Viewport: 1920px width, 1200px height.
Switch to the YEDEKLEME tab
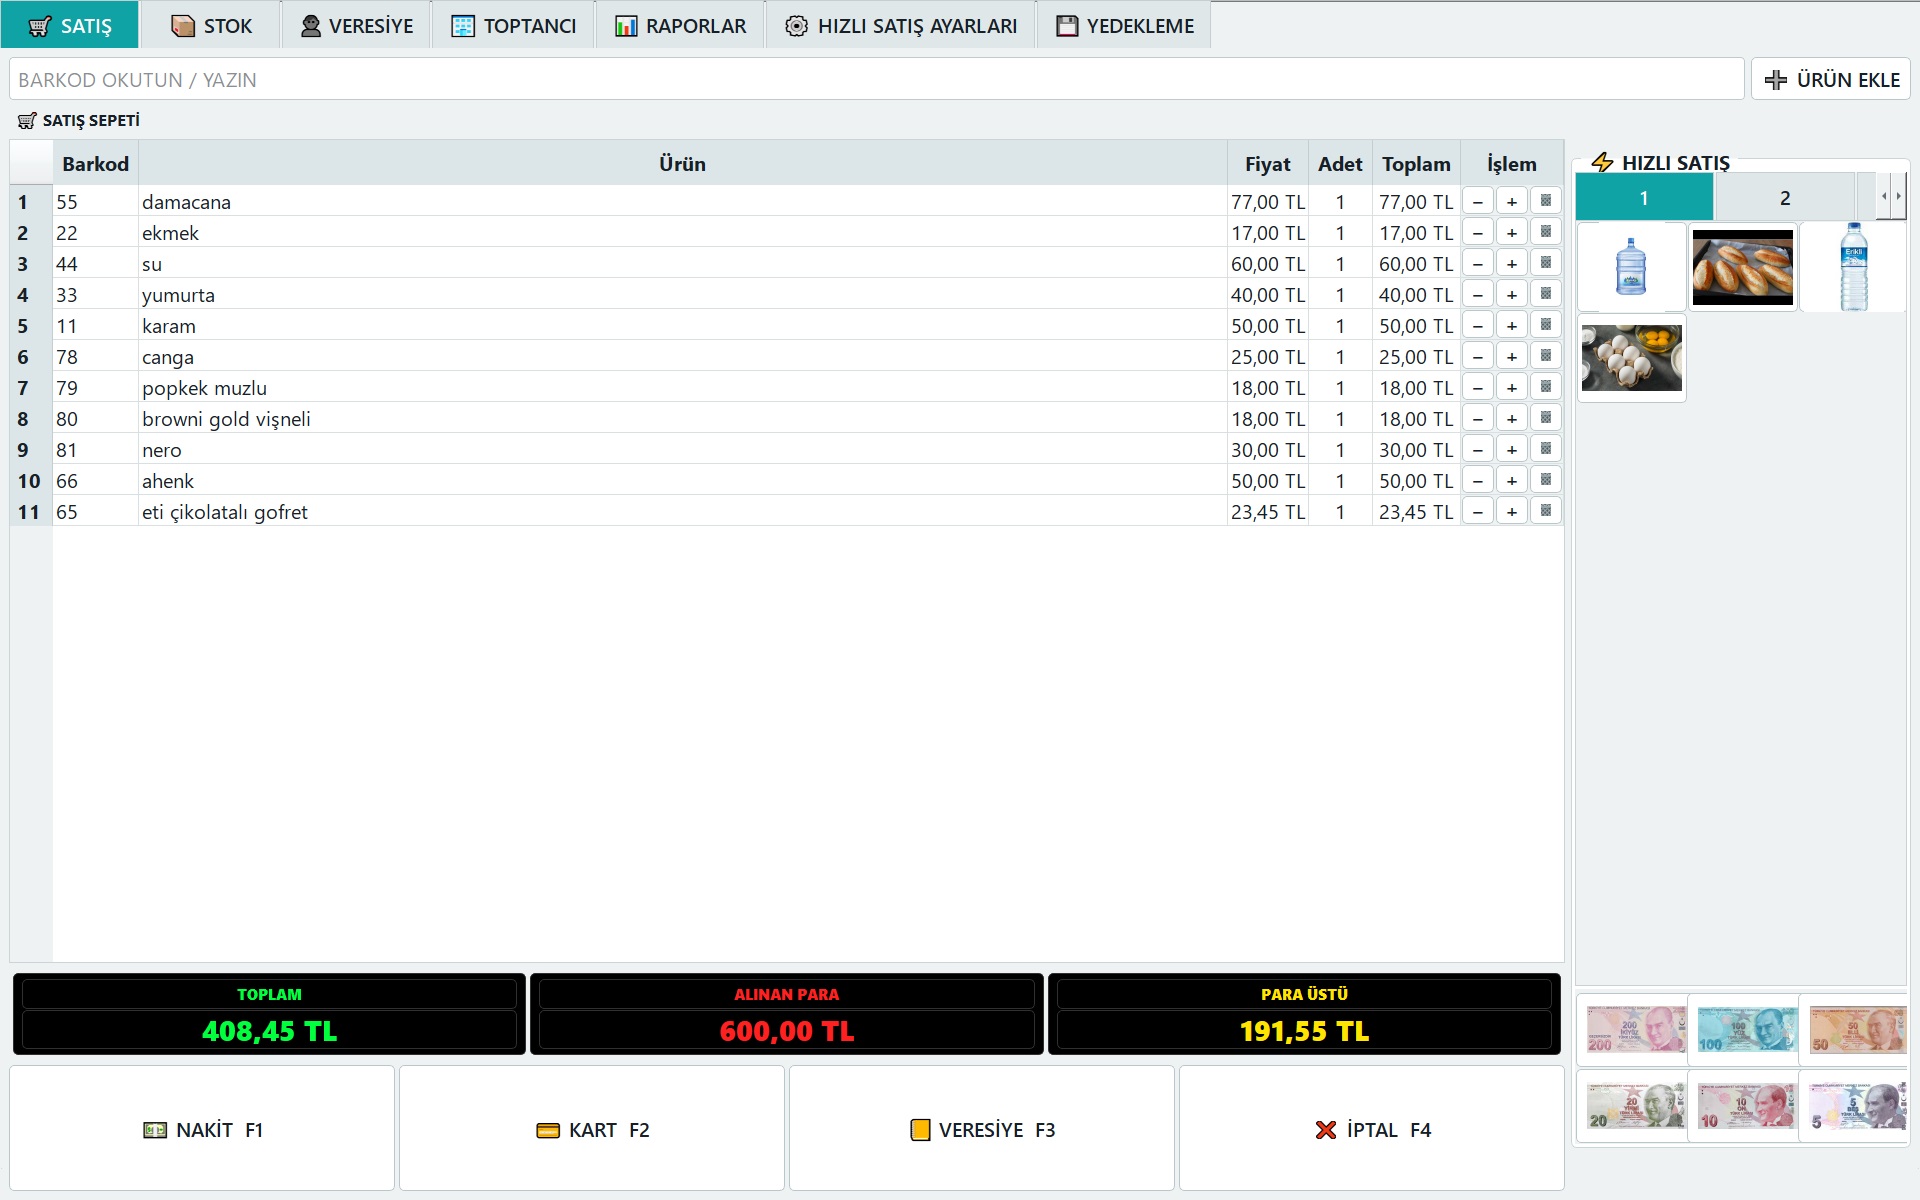pos(1125,25)
